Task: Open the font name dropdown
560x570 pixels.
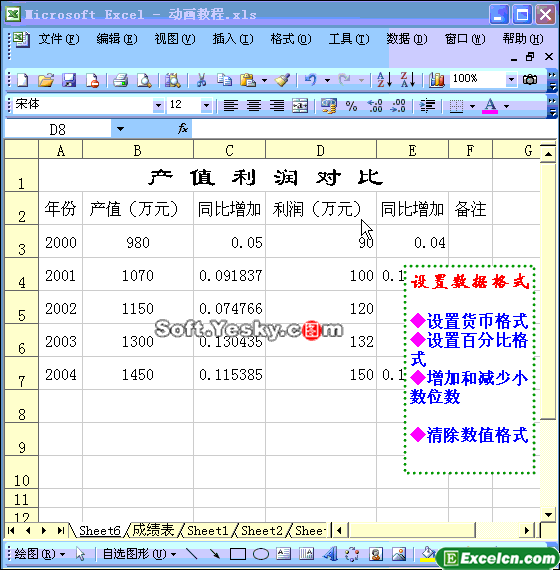Action: (x=158, y=105)
